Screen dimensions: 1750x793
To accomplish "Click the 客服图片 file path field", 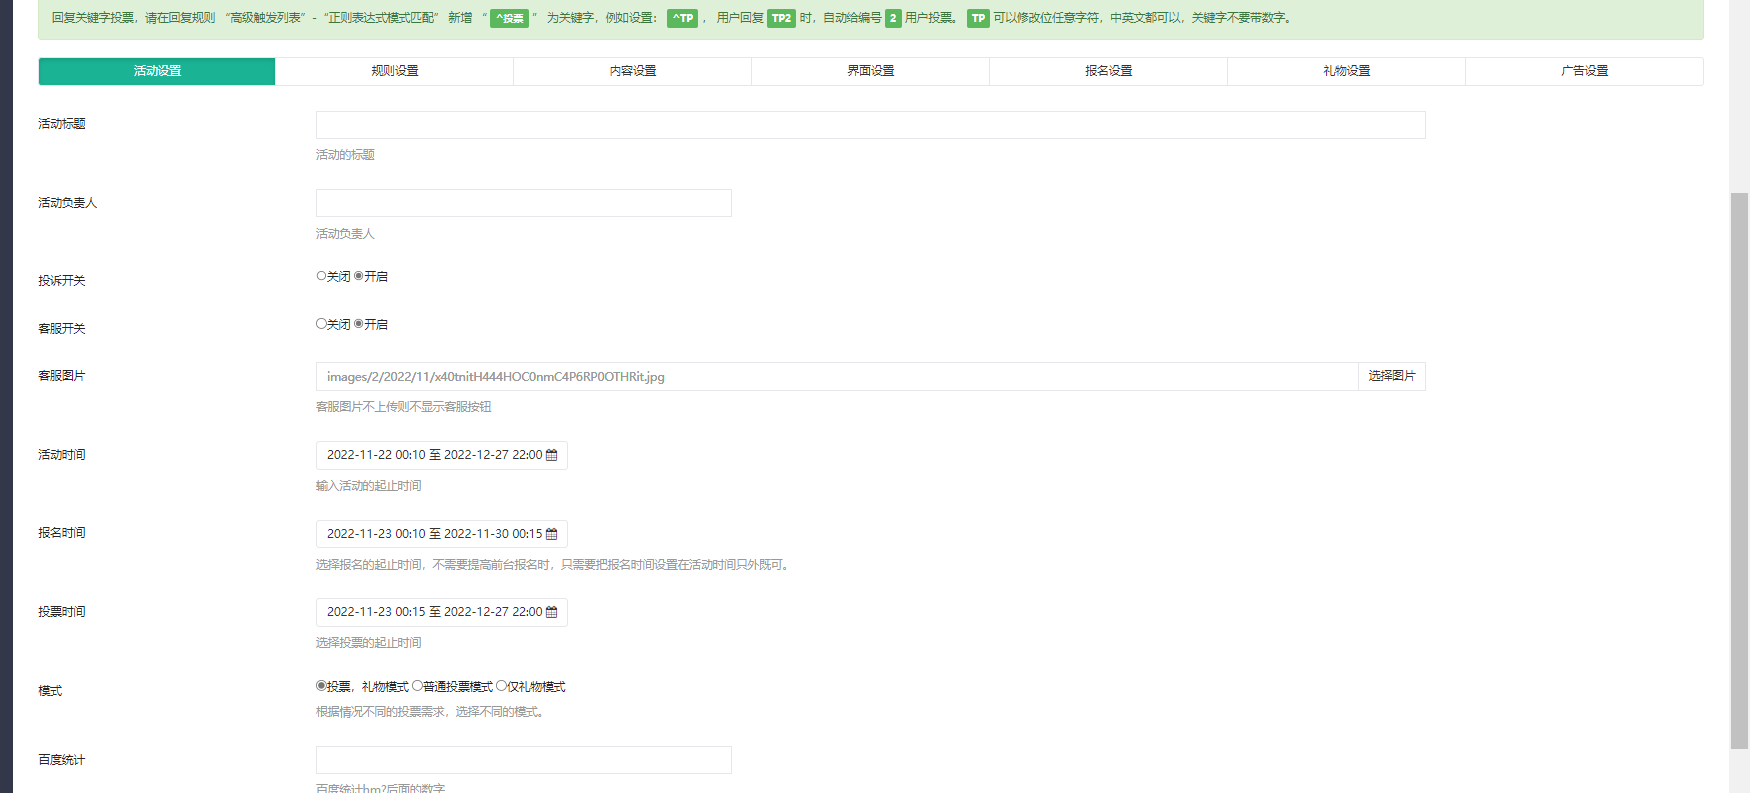I will (x=836, y=376).
